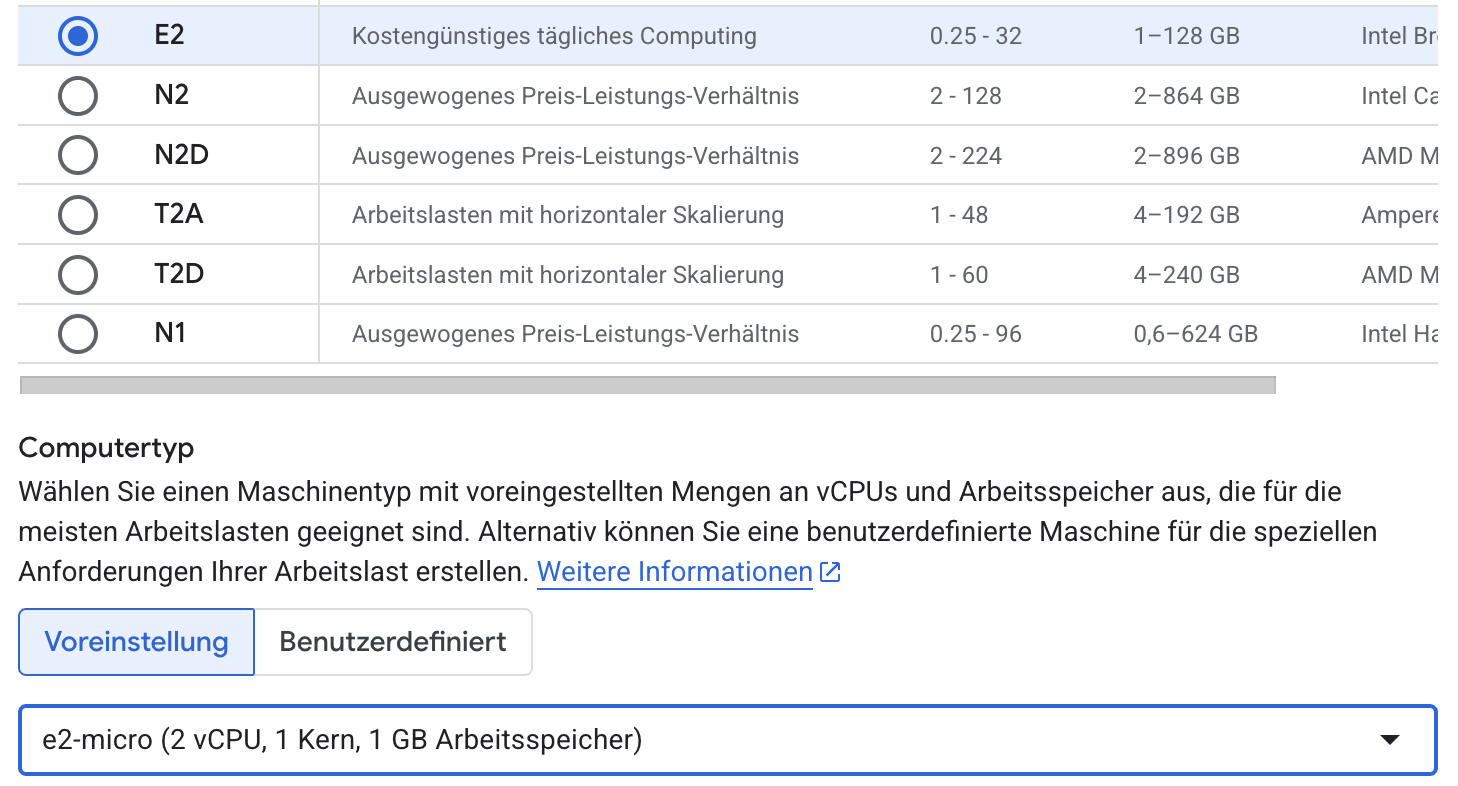Select the T2A series radio button
Screen dimensions: 1458x786
point(78,215)
